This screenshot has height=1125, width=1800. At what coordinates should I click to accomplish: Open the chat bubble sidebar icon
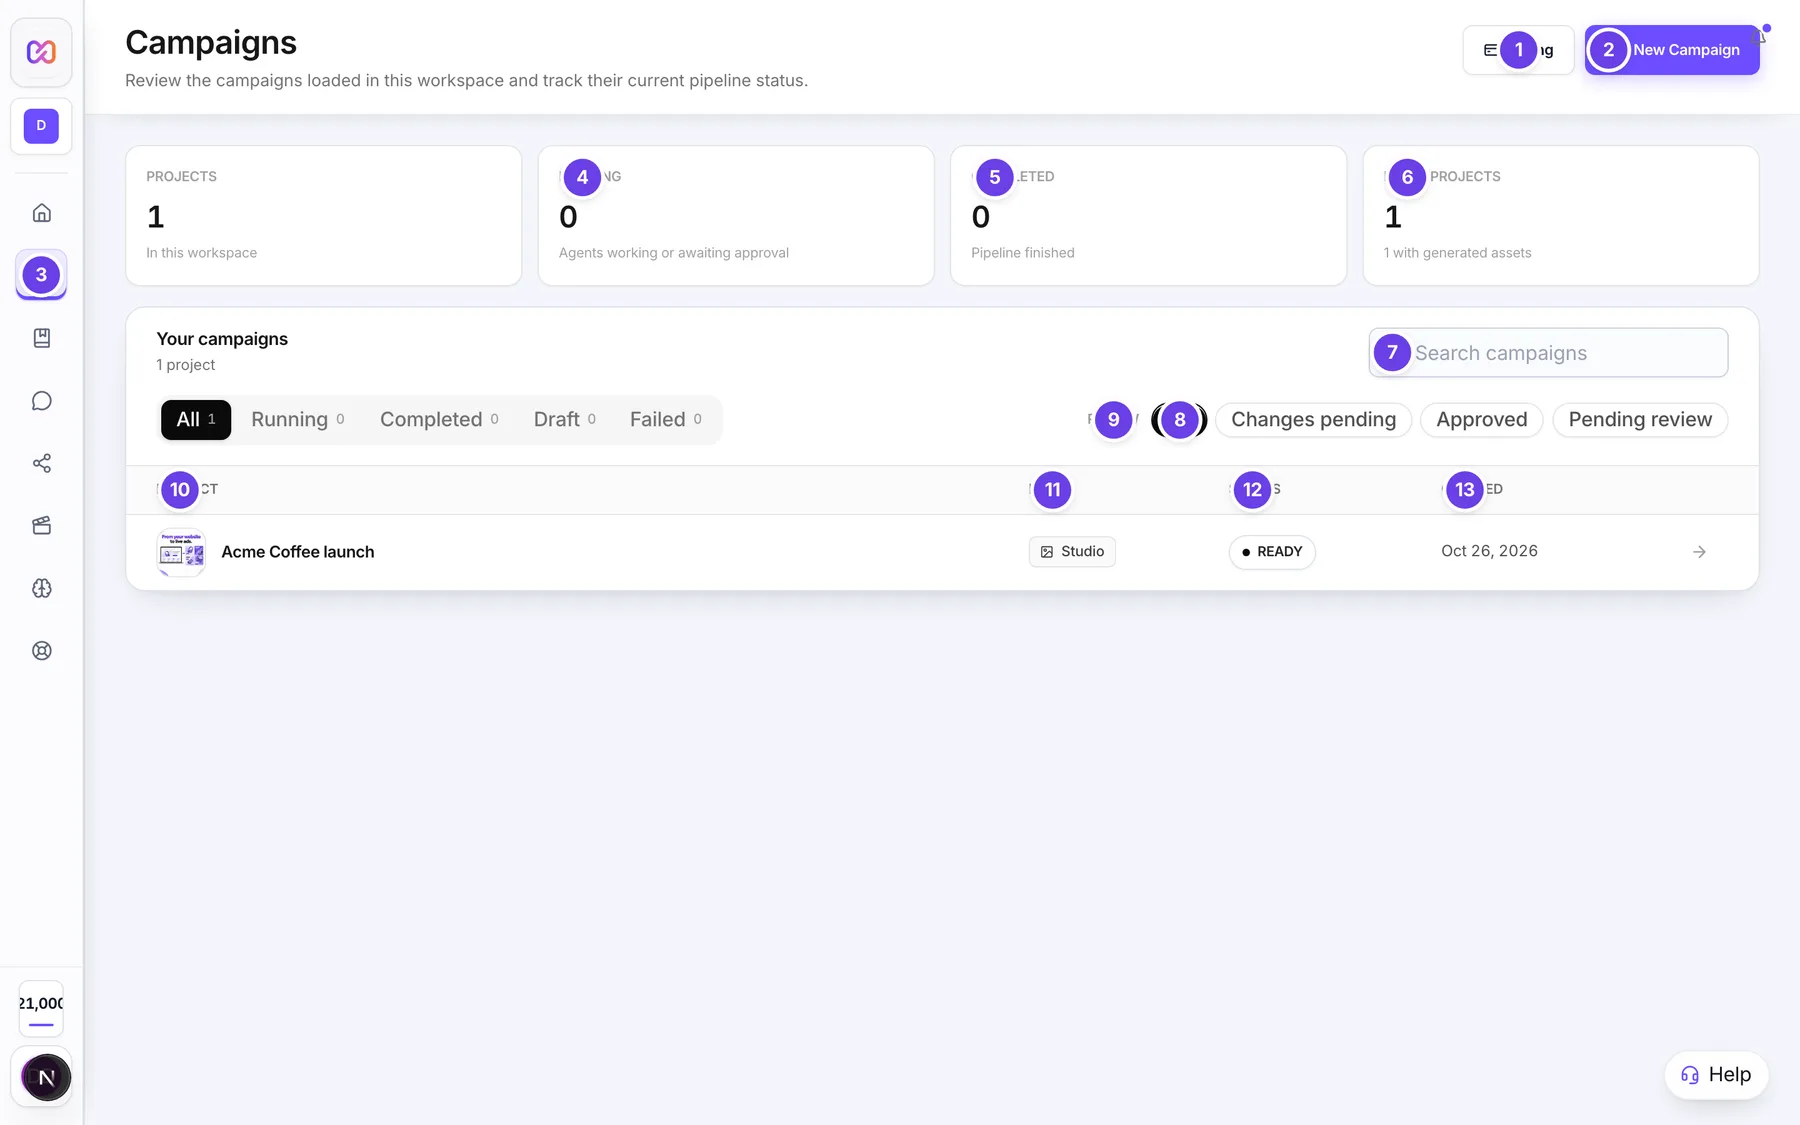pyautogui.click(x=41, y=401)
